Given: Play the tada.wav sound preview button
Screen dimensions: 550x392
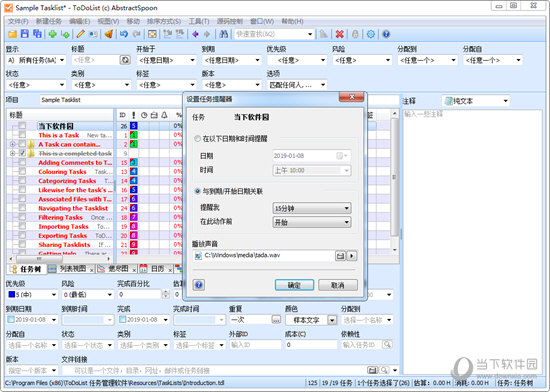Looking at the screenshot, I should coord(352,256).
